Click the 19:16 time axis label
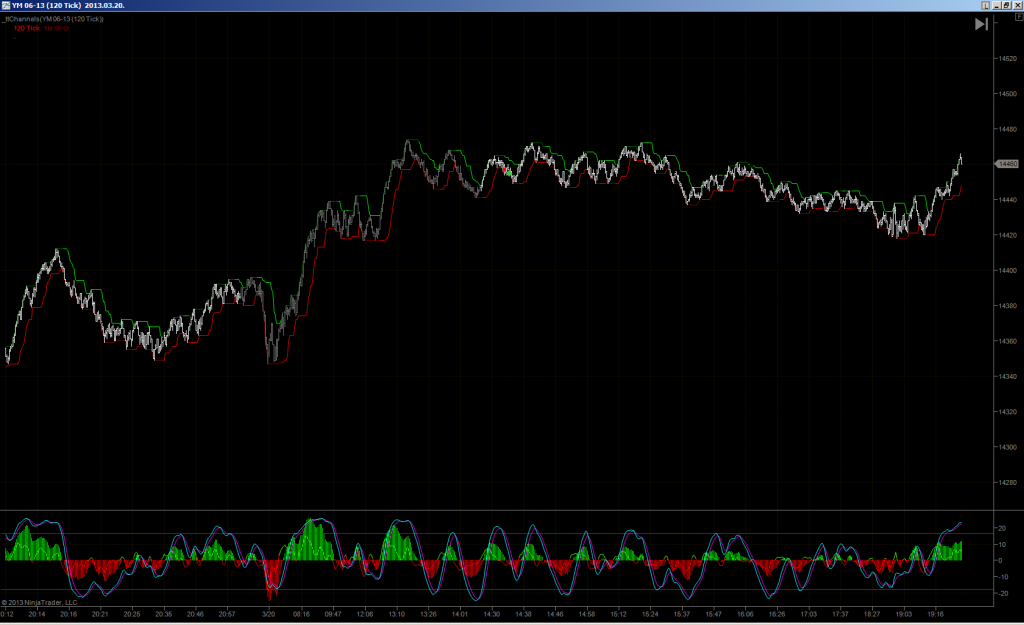1024x625 pixels. click(x=935, y=614)
